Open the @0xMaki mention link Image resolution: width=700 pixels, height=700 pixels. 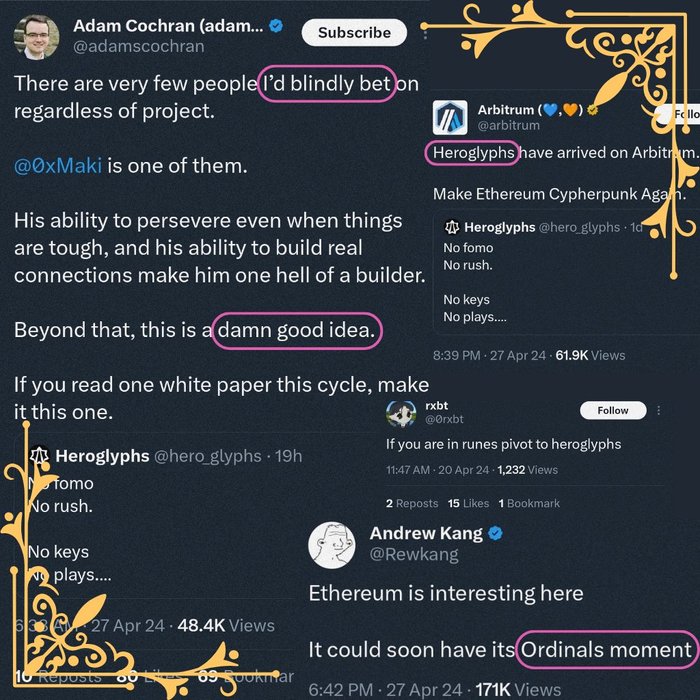tap(58, 166)
